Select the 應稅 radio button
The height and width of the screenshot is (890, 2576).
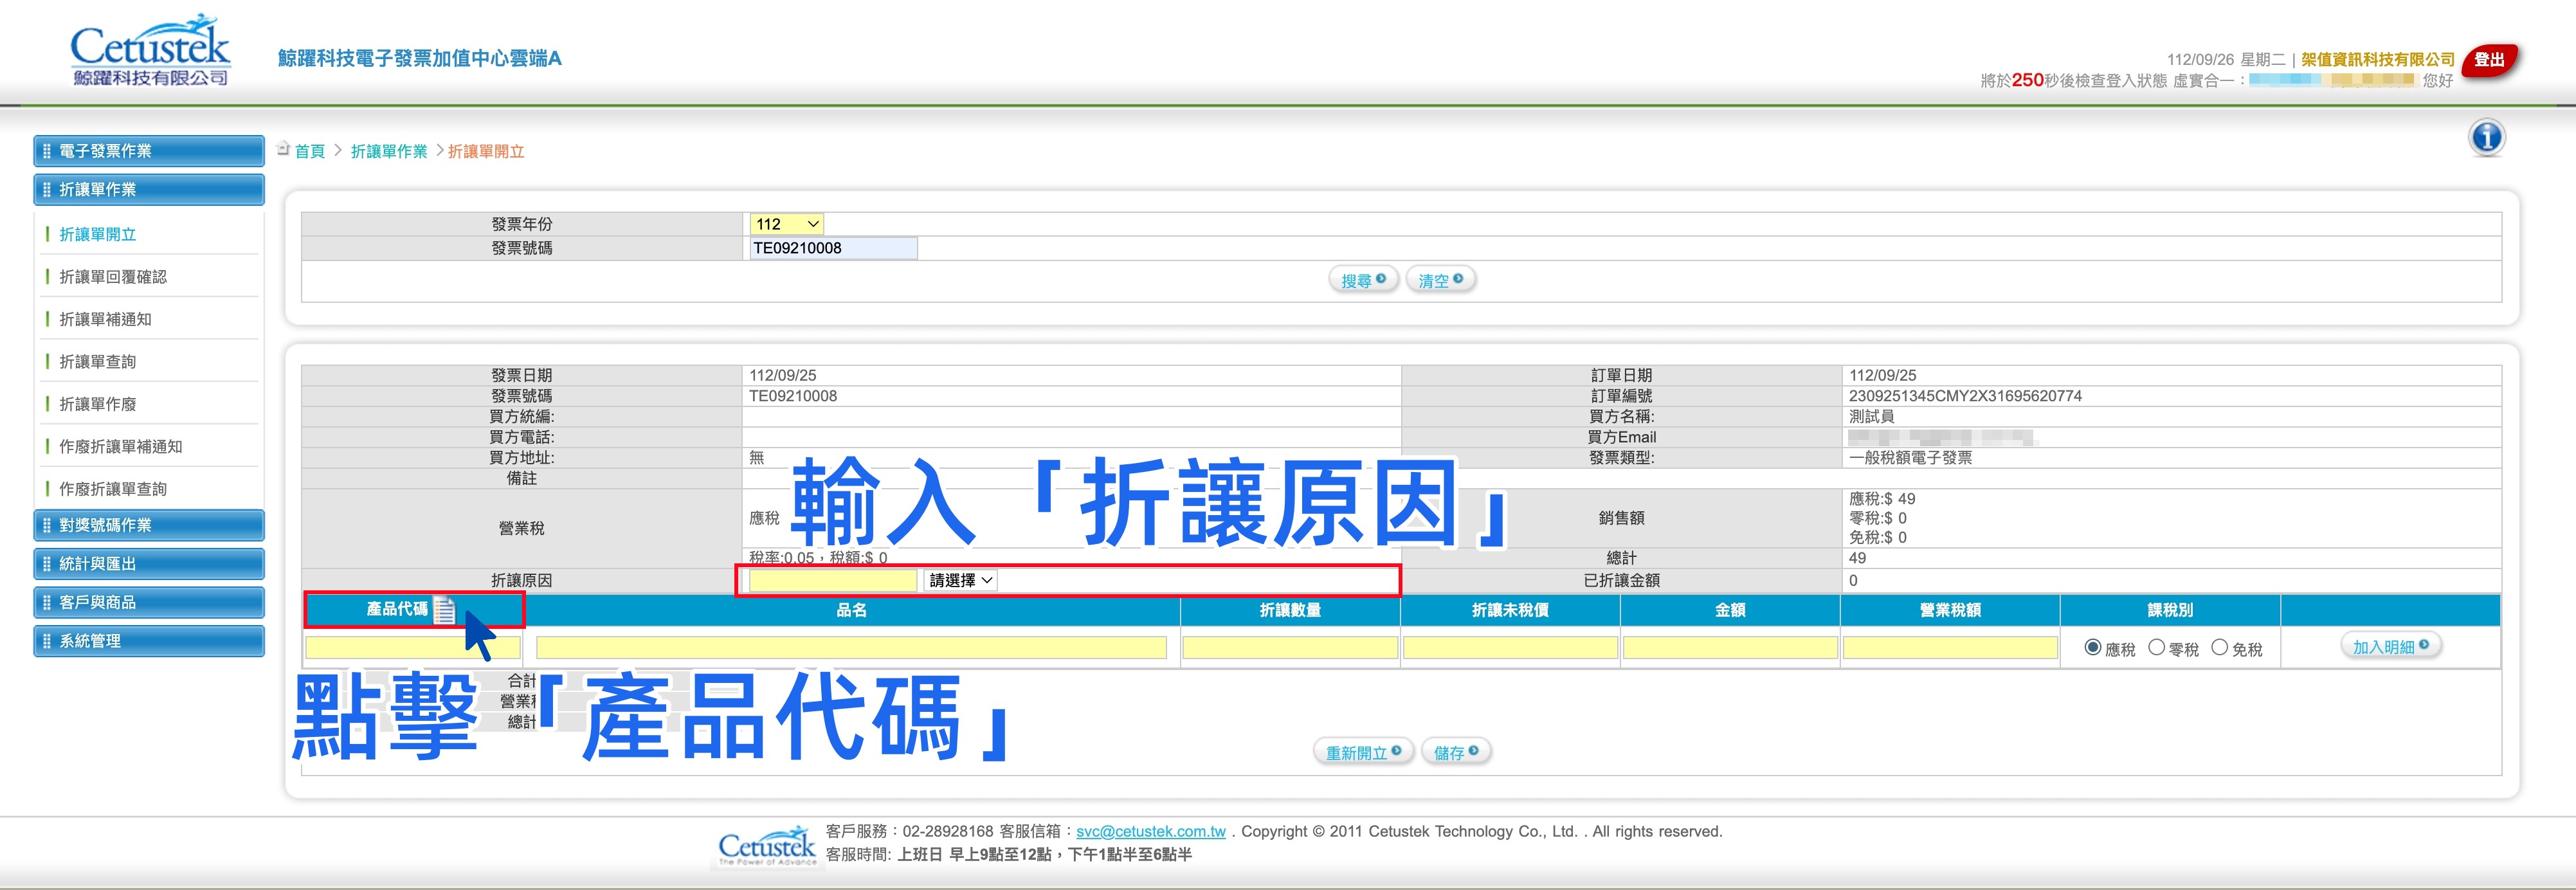click(x=2092, y=648)
